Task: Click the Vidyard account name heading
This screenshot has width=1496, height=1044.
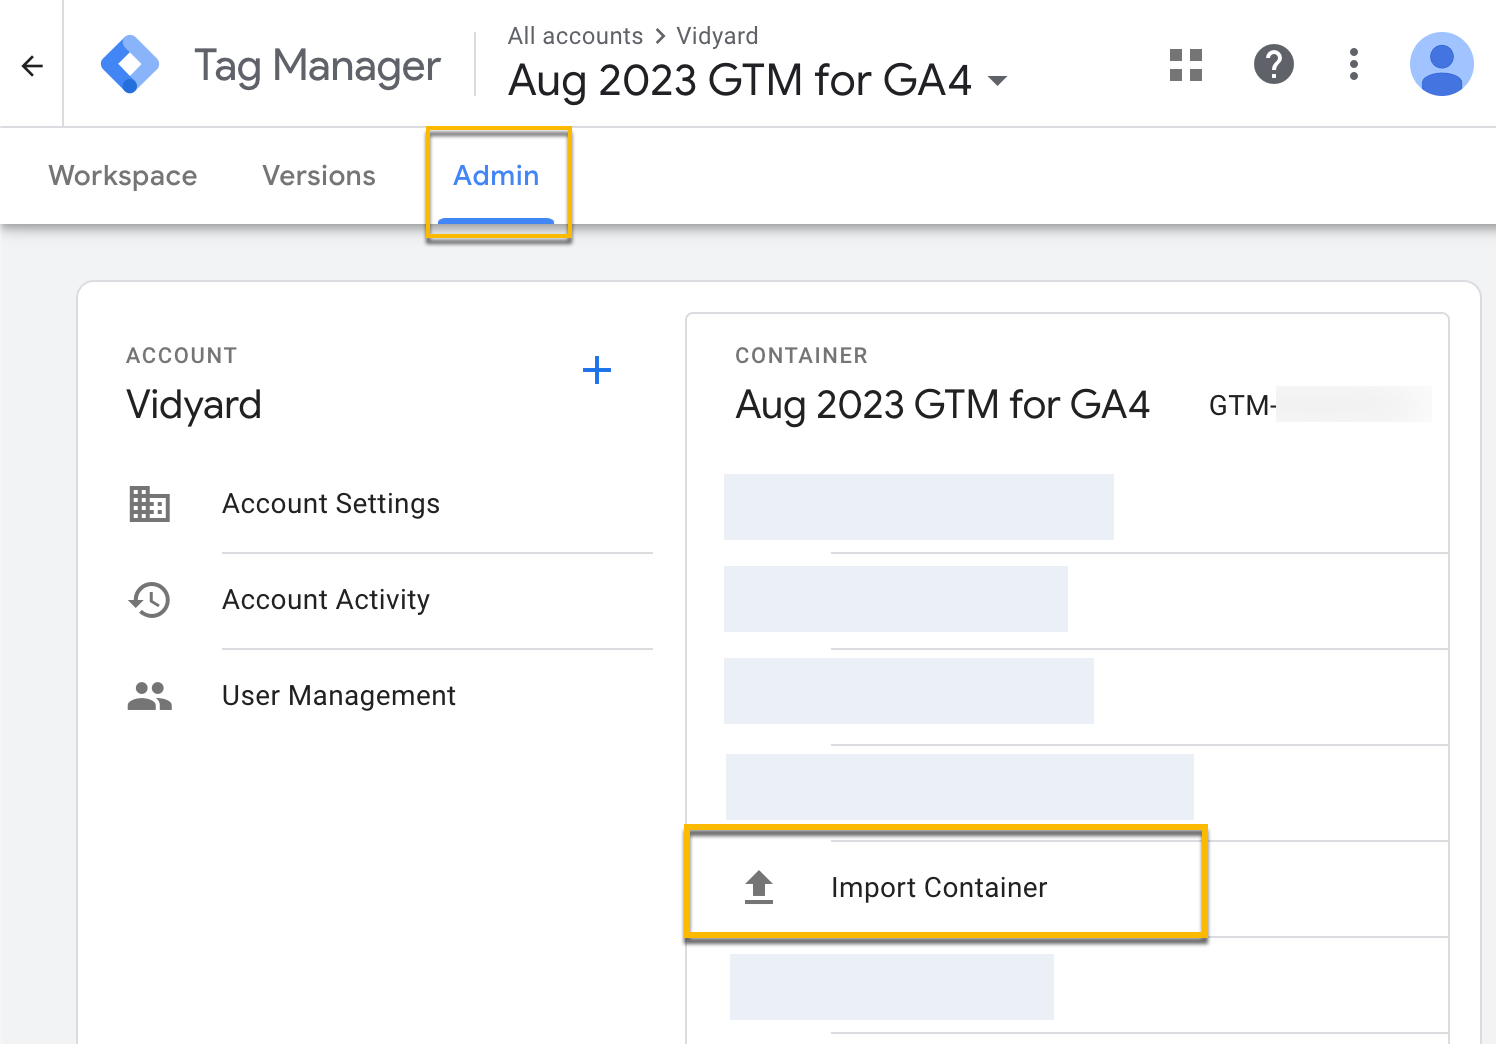Action: click(194, 405)
